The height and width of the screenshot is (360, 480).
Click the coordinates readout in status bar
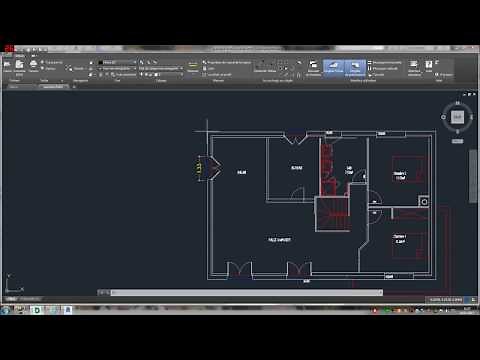point(446,300)
